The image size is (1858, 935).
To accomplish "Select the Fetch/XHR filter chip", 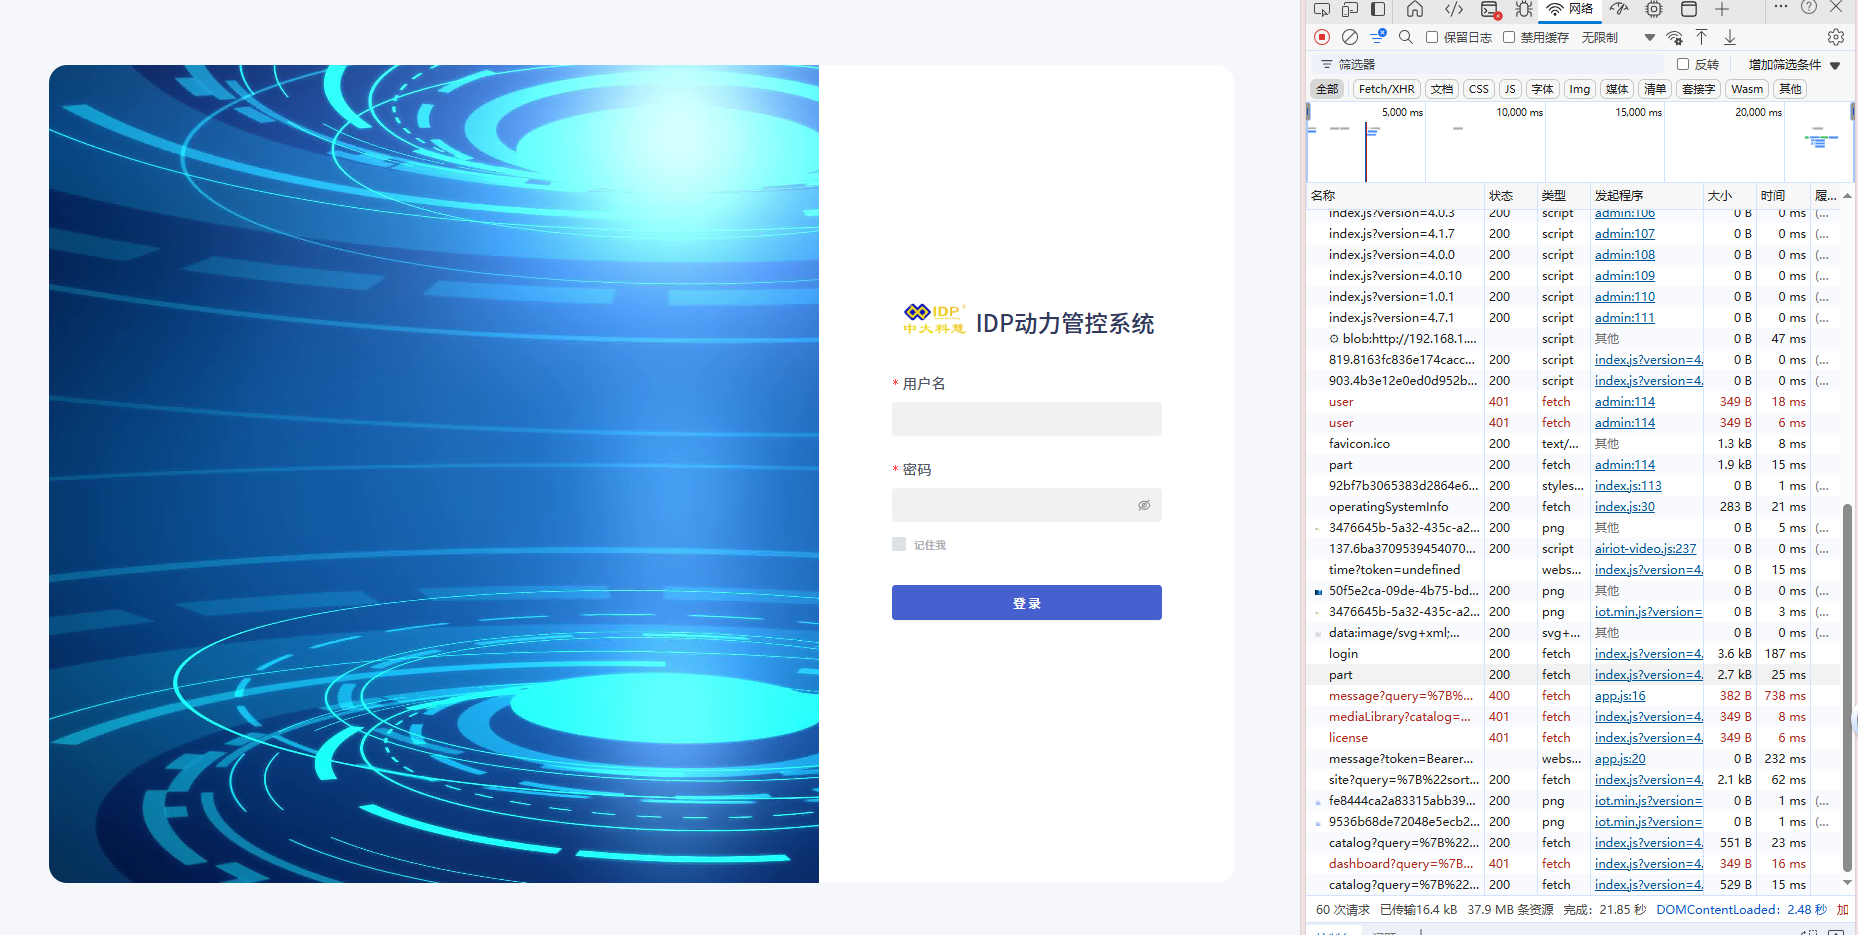I will 1386,89.
